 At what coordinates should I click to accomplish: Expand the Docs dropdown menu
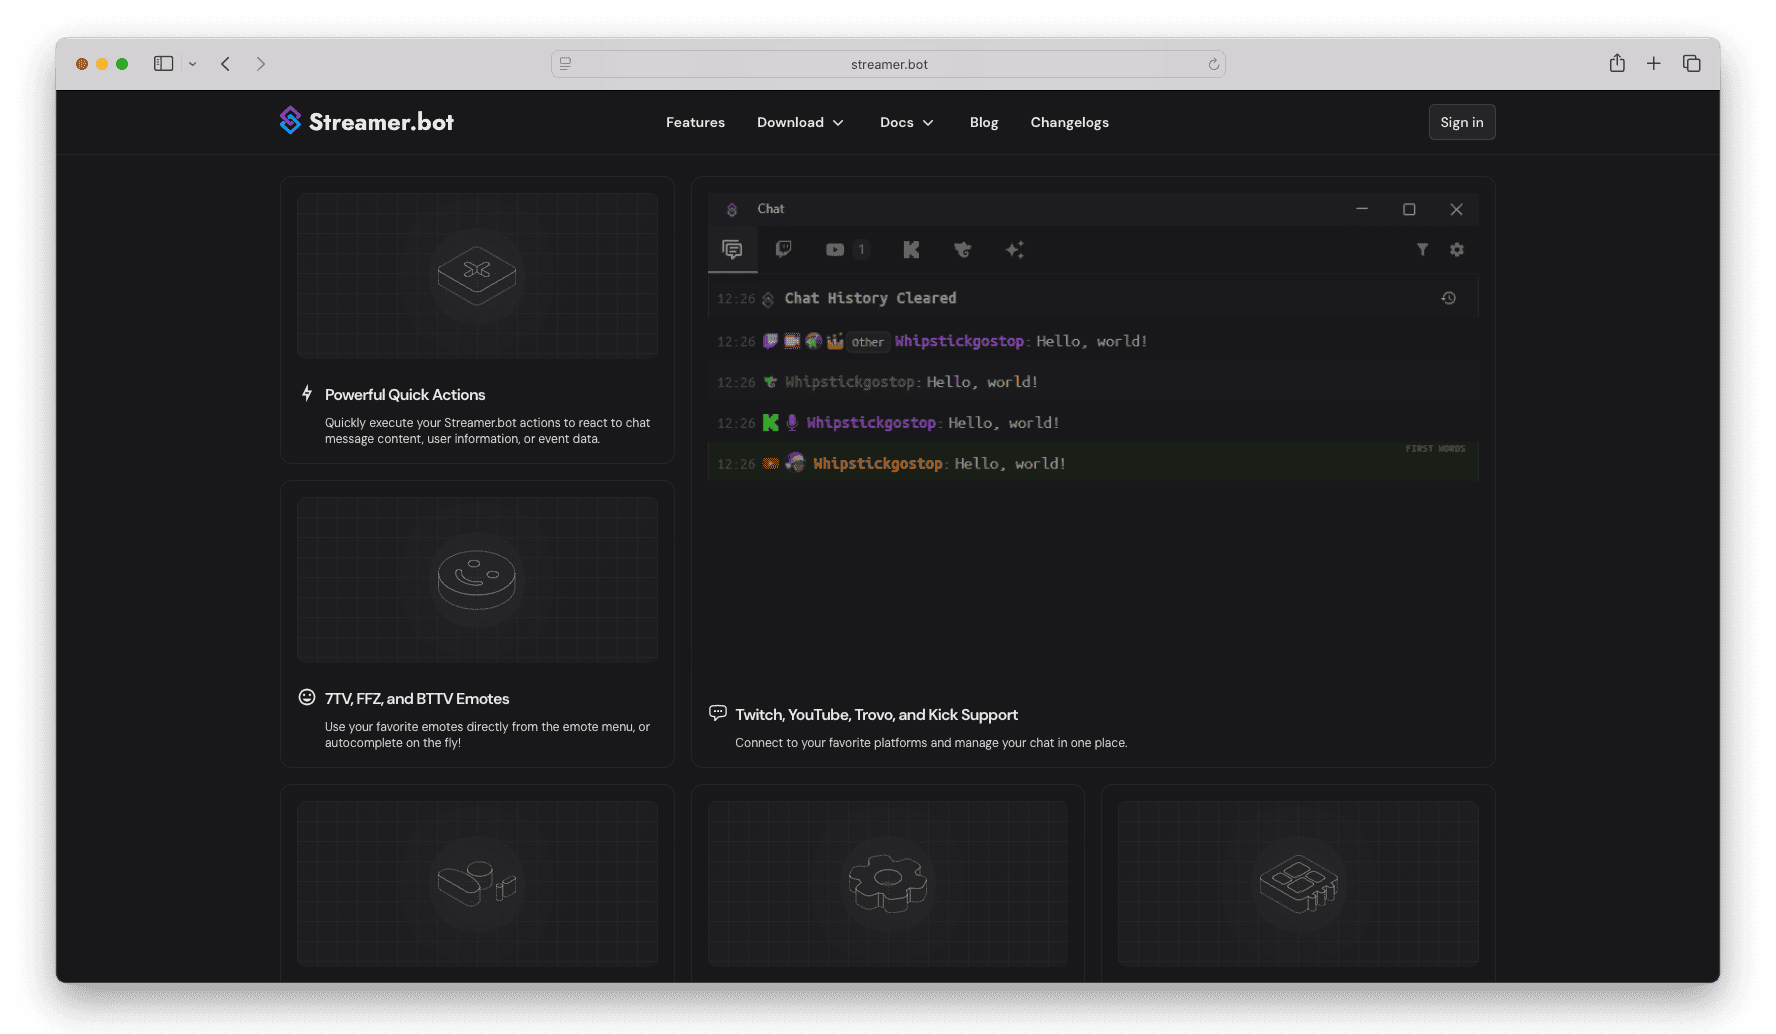(907, 122)
